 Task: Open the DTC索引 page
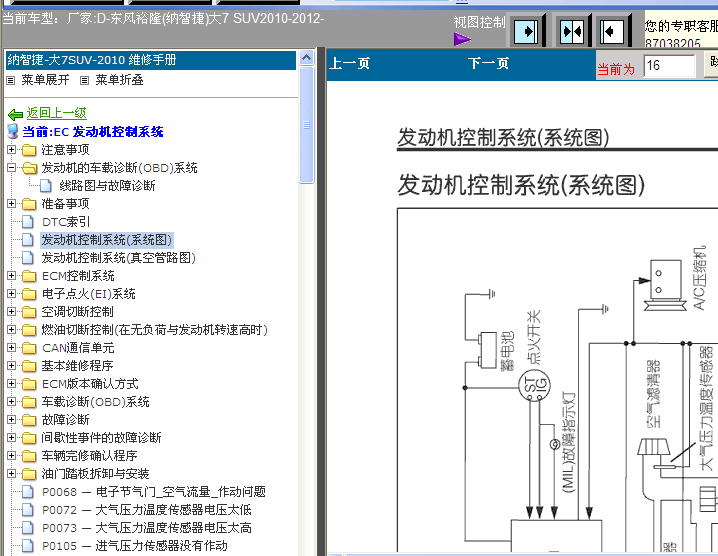pos(66,222)
